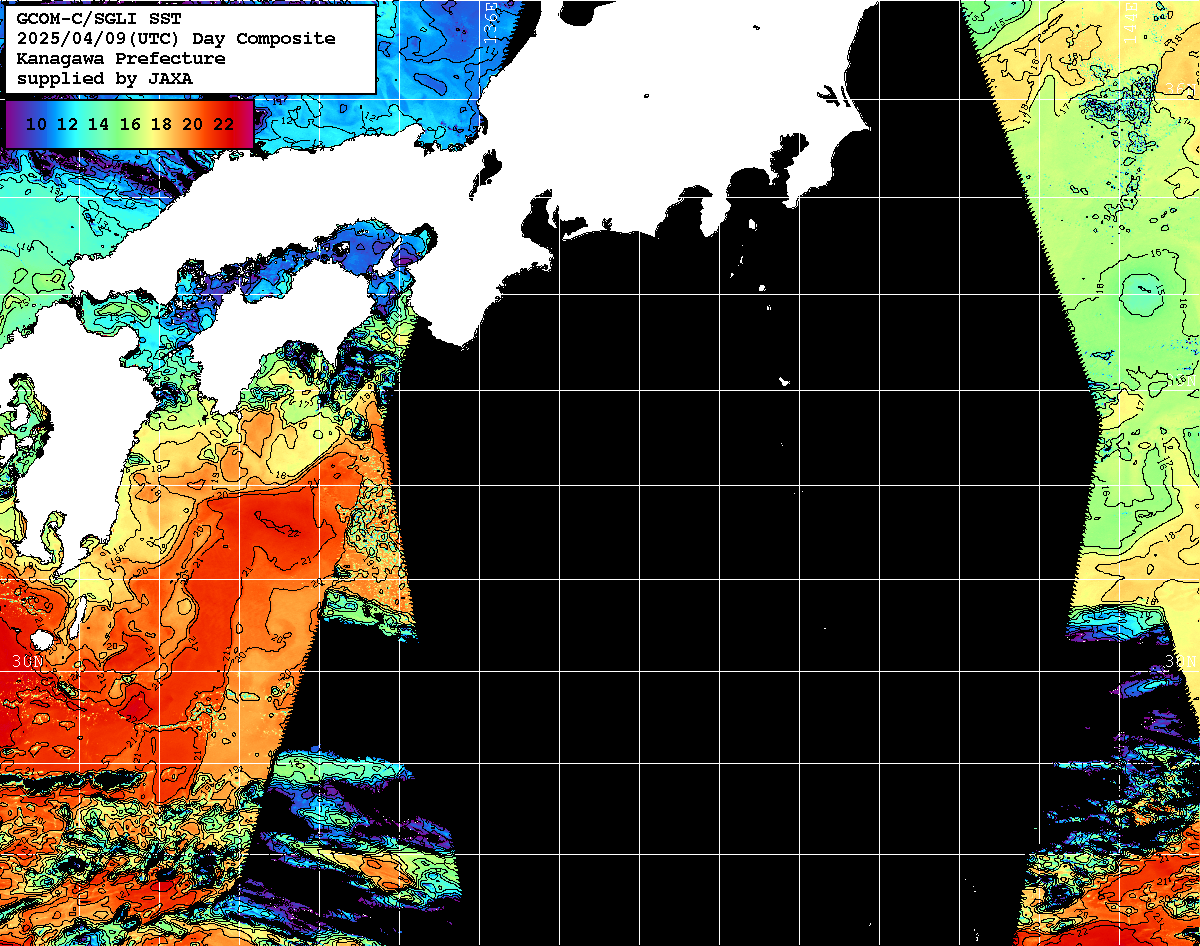
Task: Click the 'GCOM-C/SGLI SST' title line
Action: click(x=99, y=18)
